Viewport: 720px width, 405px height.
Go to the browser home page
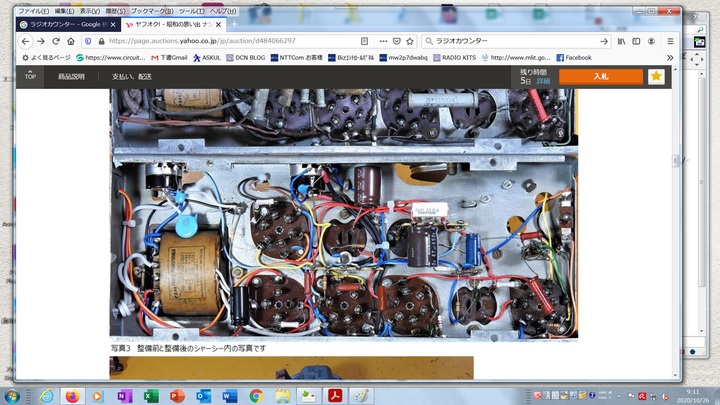71,41
